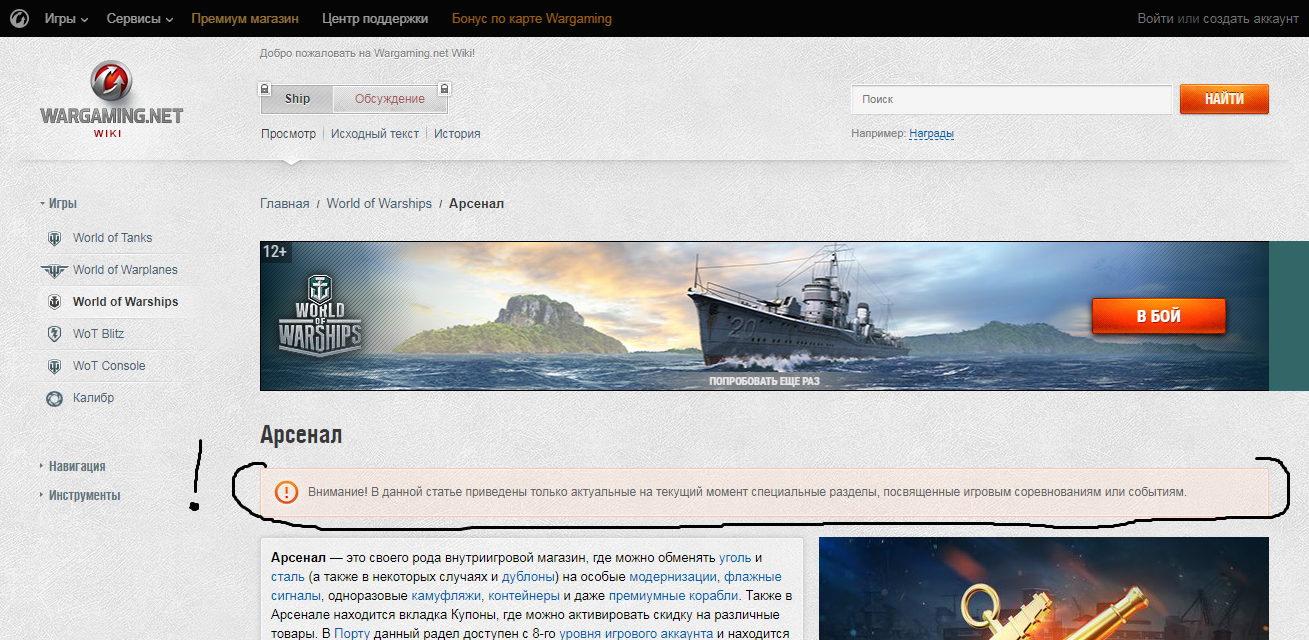Collapse the Игры sidebar section

62,203
